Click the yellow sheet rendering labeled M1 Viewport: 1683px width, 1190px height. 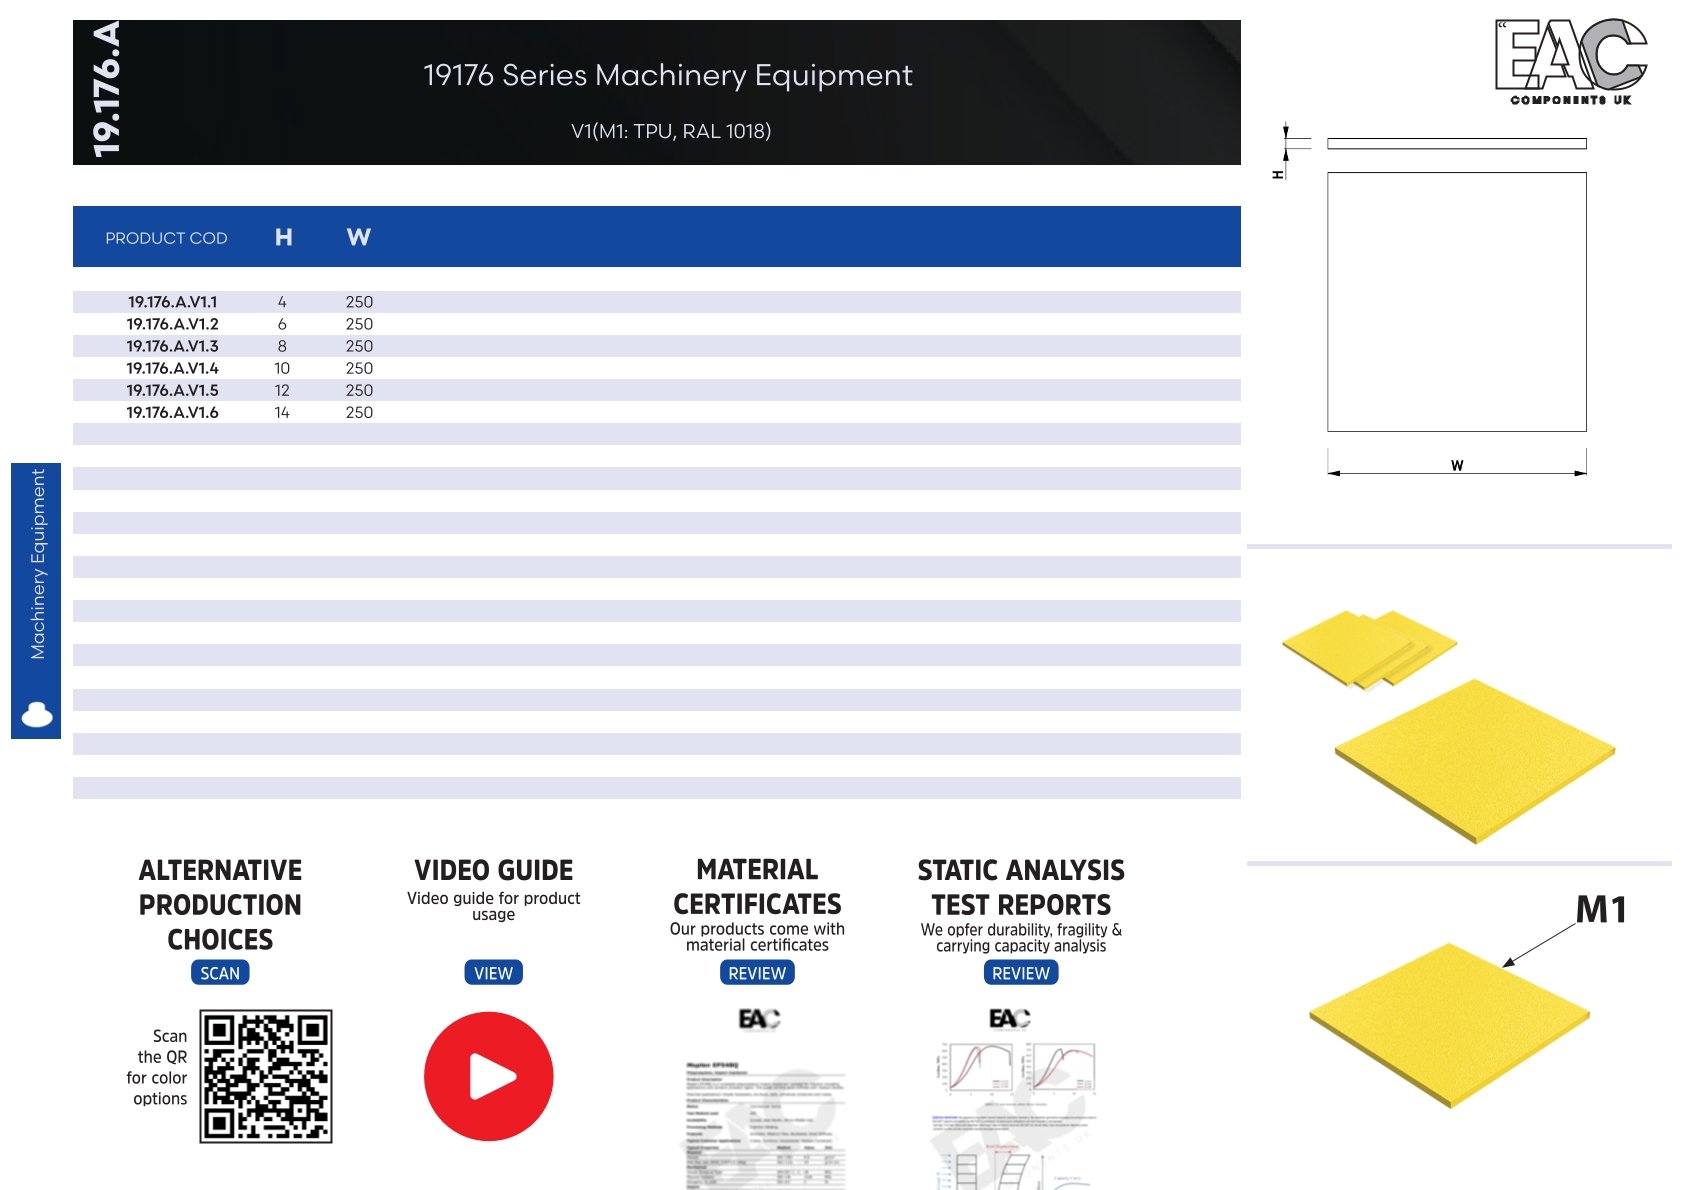[x=1449, y=1024]
